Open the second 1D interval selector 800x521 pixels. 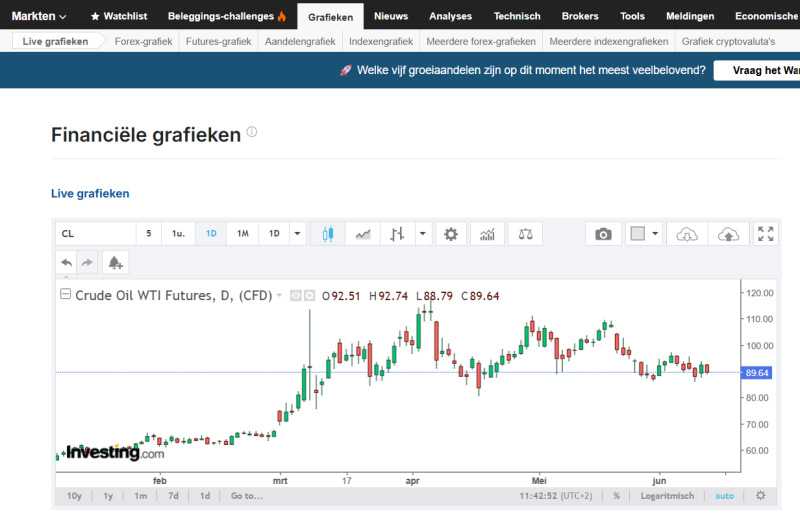(x=274, y=234)
